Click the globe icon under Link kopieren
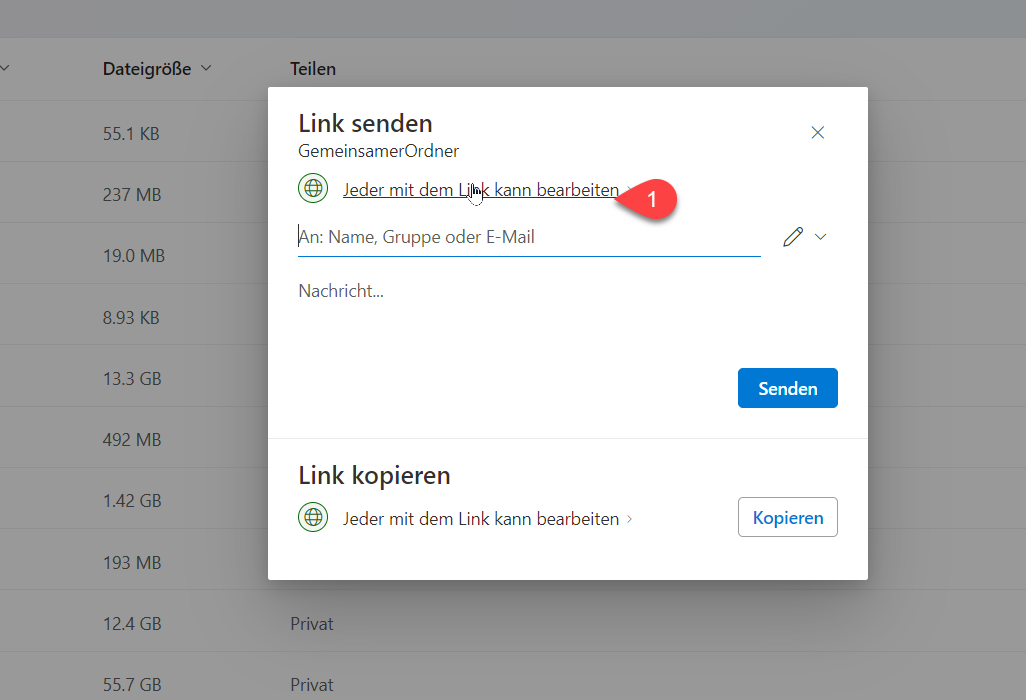Screen dimensions: 1026x700 point(313,517)
